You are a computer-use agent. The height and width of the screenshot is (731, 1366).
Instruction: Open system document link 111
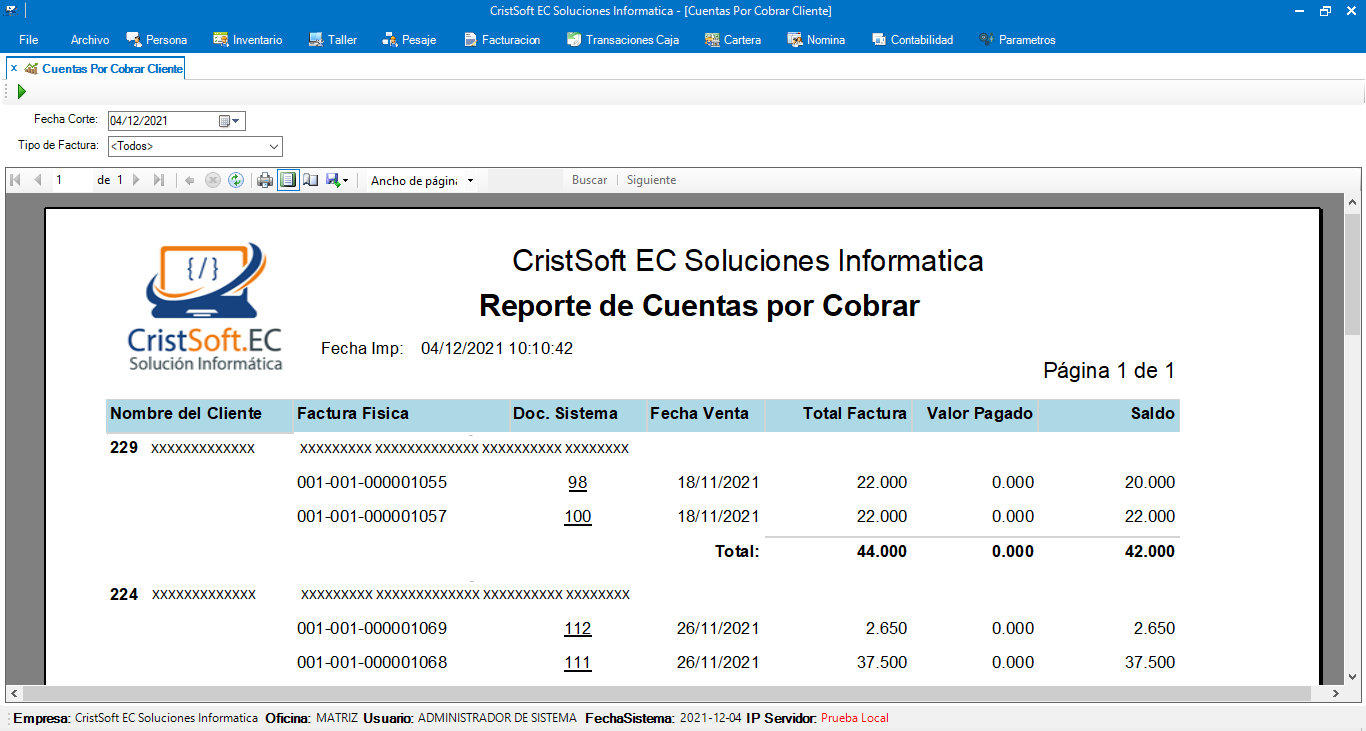pos(578,663)
